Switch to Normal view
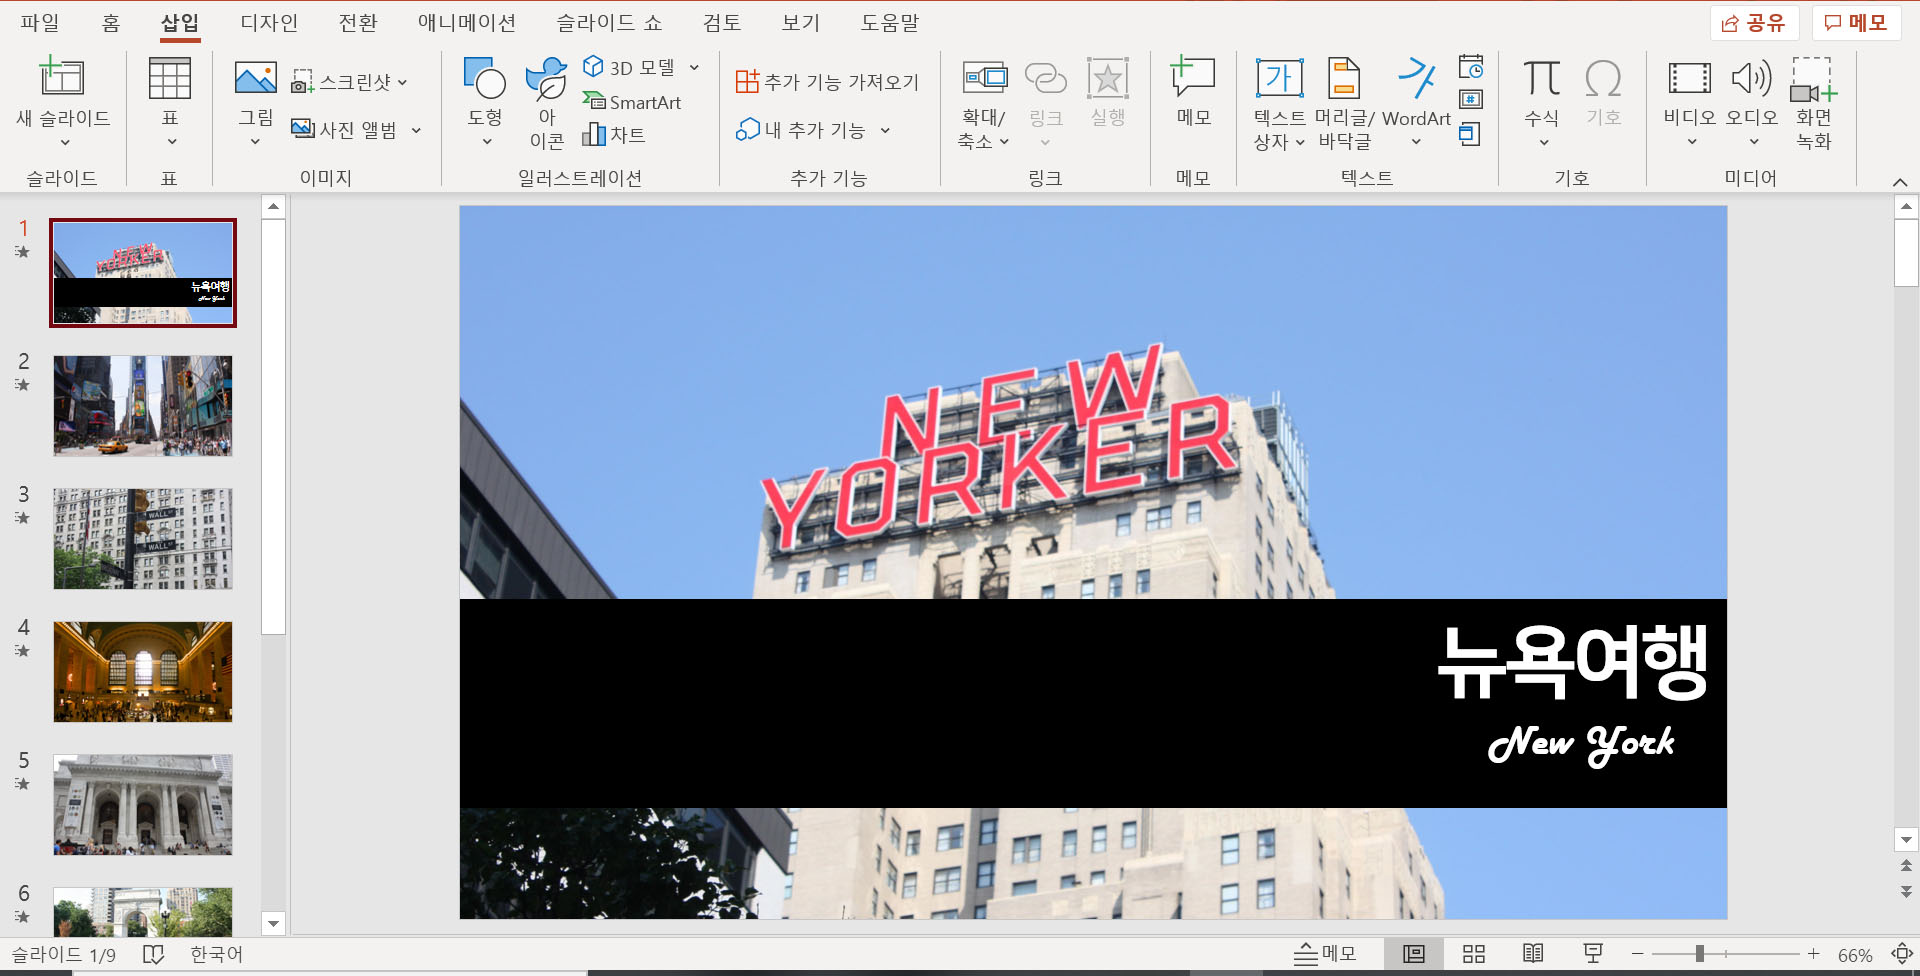Viewport: 1920px width, 976px height. 1414,954
